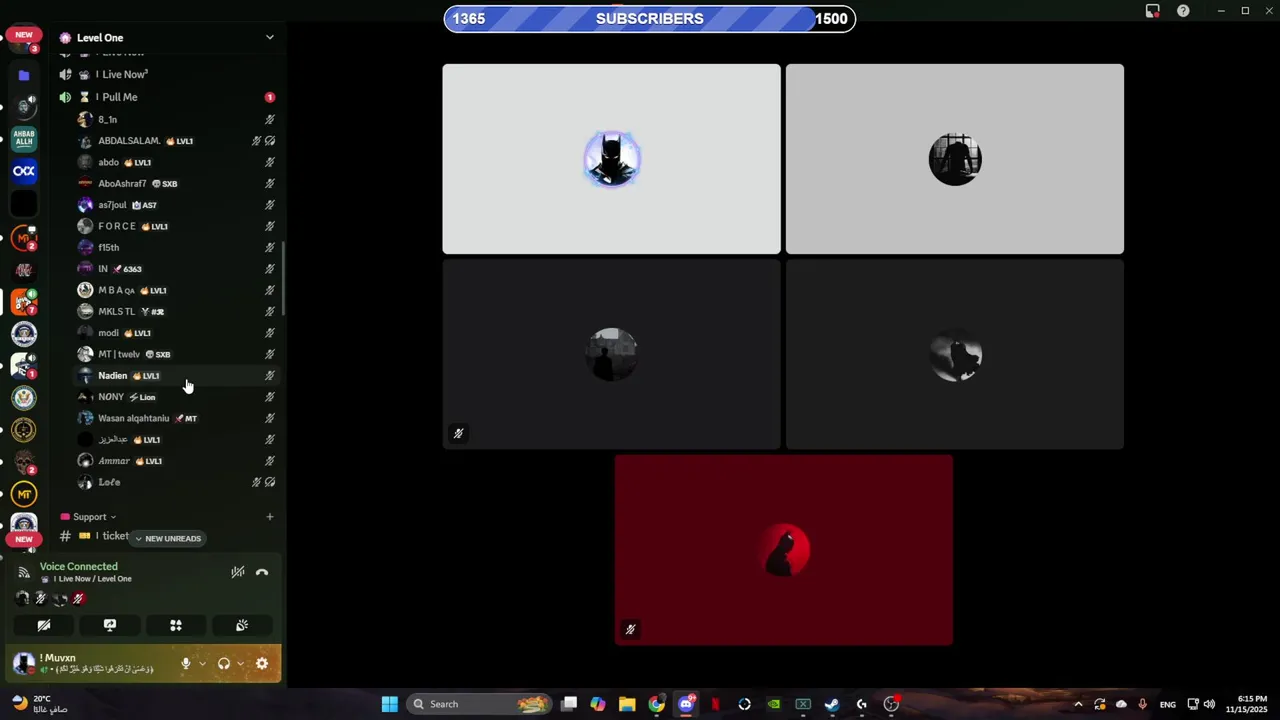
Task: Deafen with the headphones icon
Action: click(x=224, y=663)
